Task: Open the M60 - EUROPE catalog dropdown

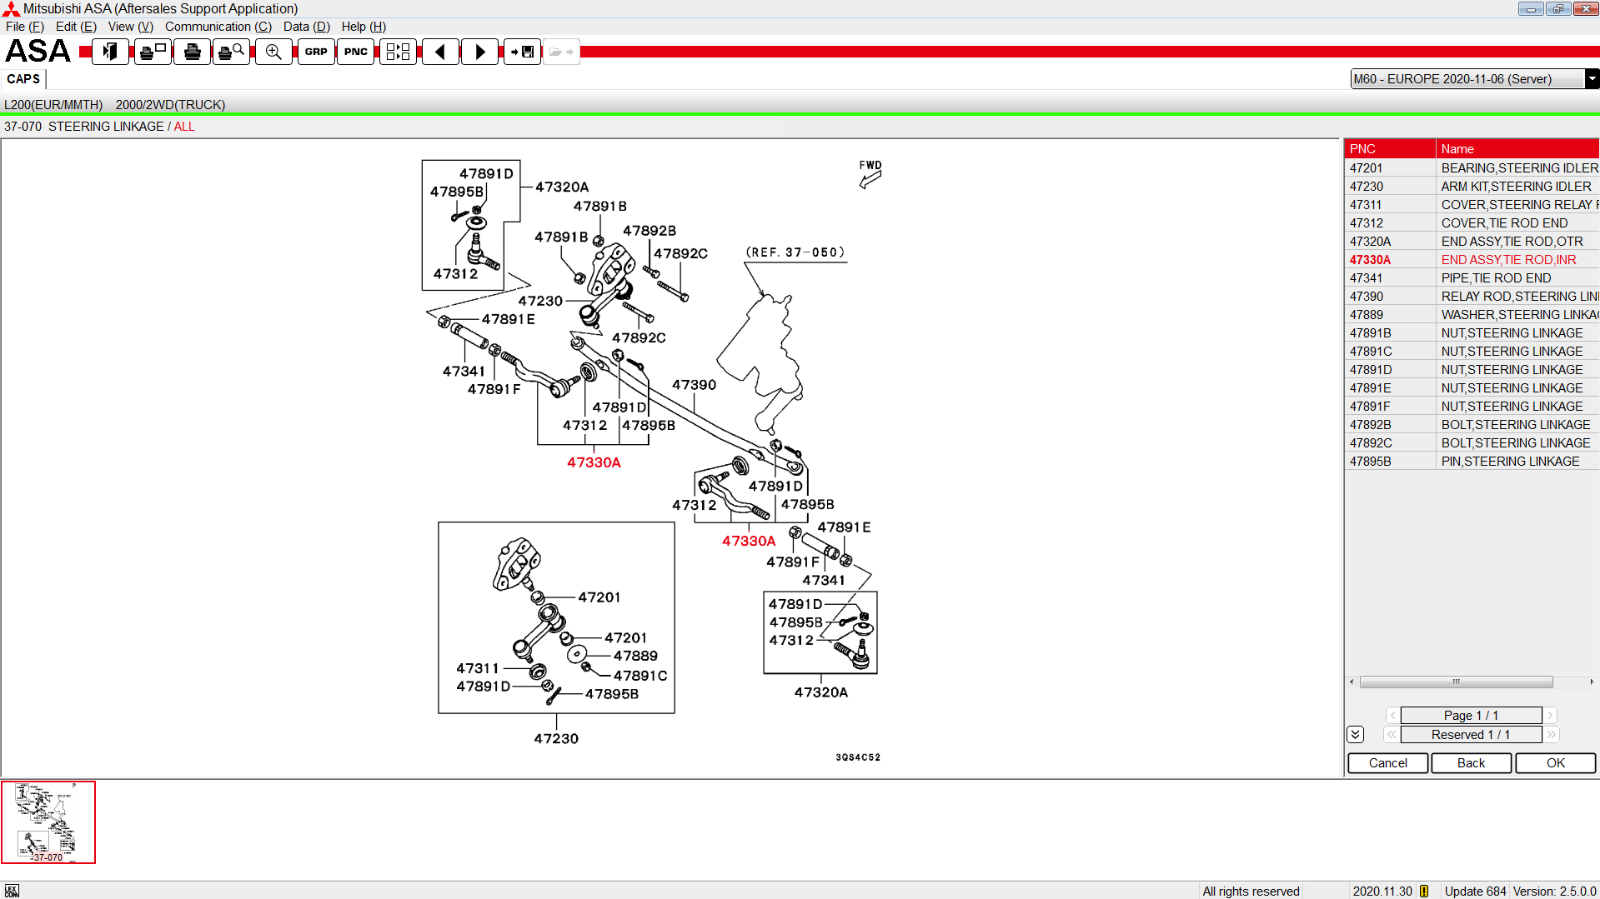Action: tap(1592, 79)
